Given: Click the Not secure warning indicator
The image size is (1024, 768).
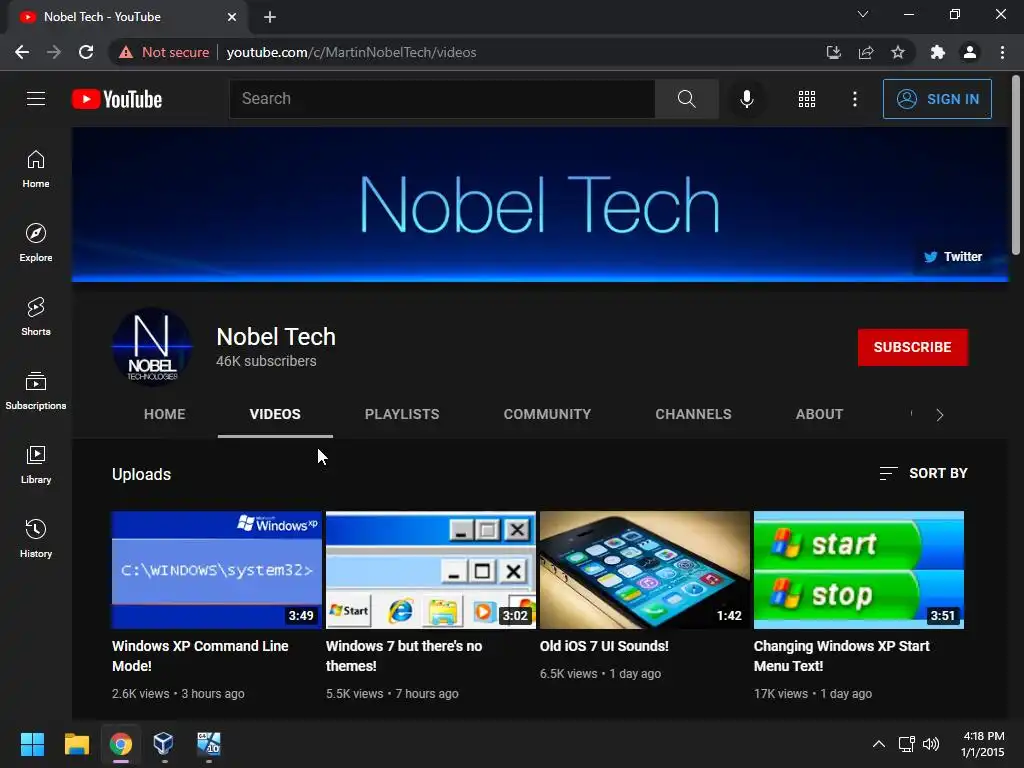Looking at the screenshot, I should click(164, 52).
